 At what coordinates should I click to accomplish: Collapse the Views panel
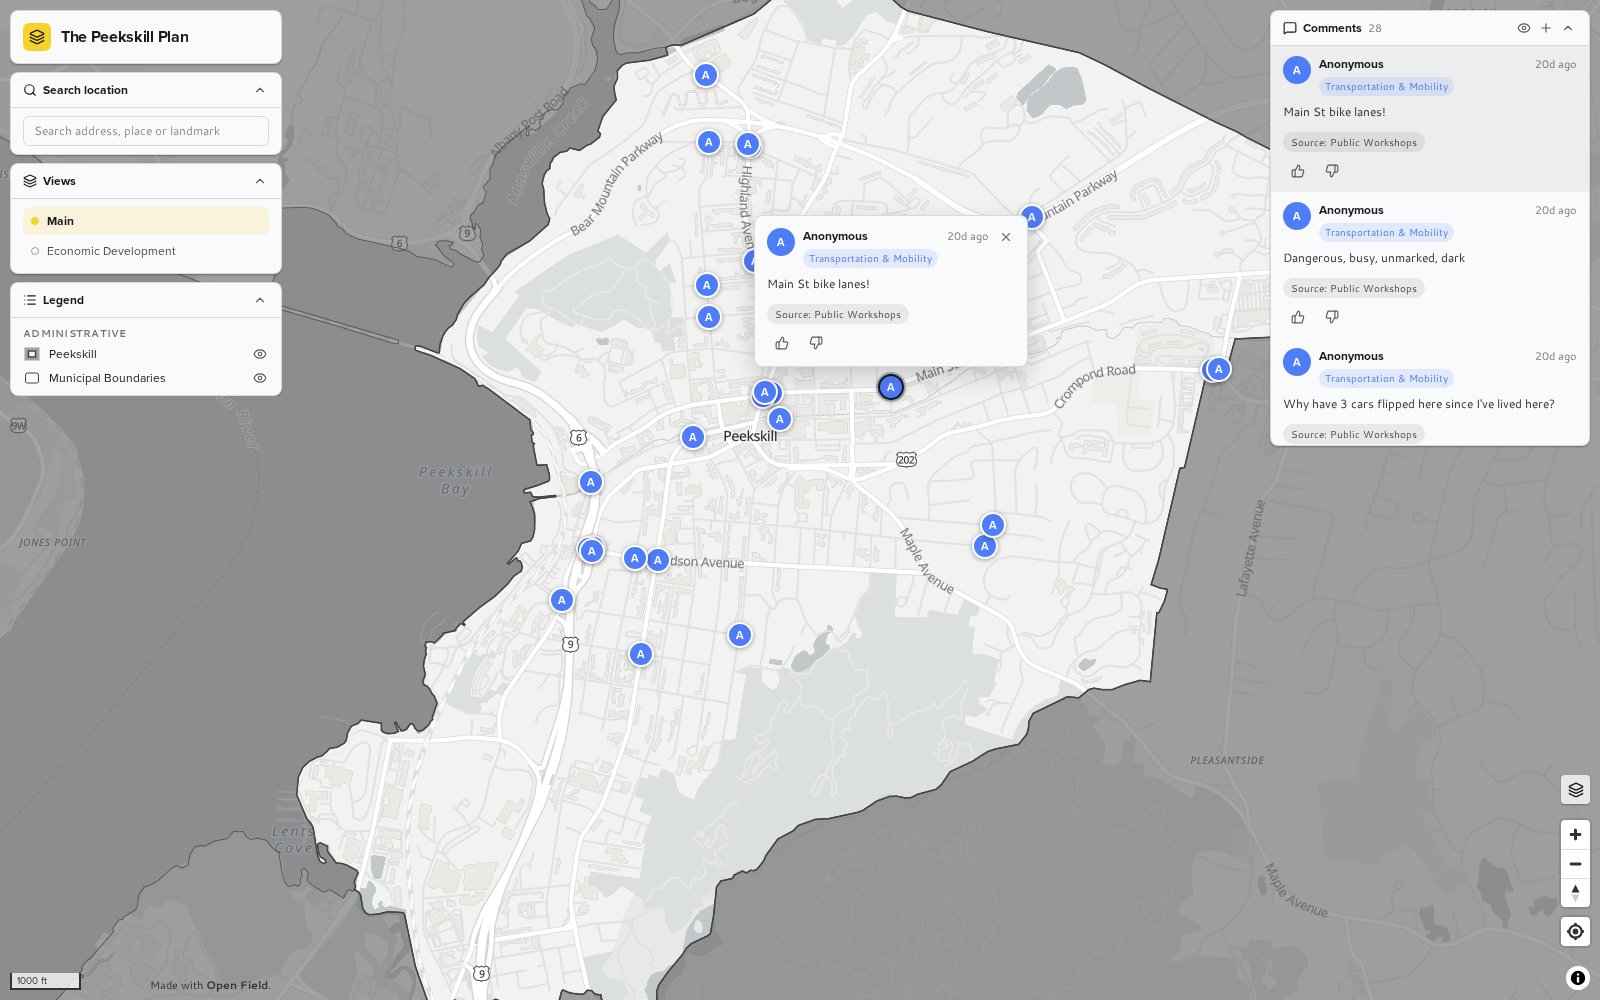pos(260,181)
